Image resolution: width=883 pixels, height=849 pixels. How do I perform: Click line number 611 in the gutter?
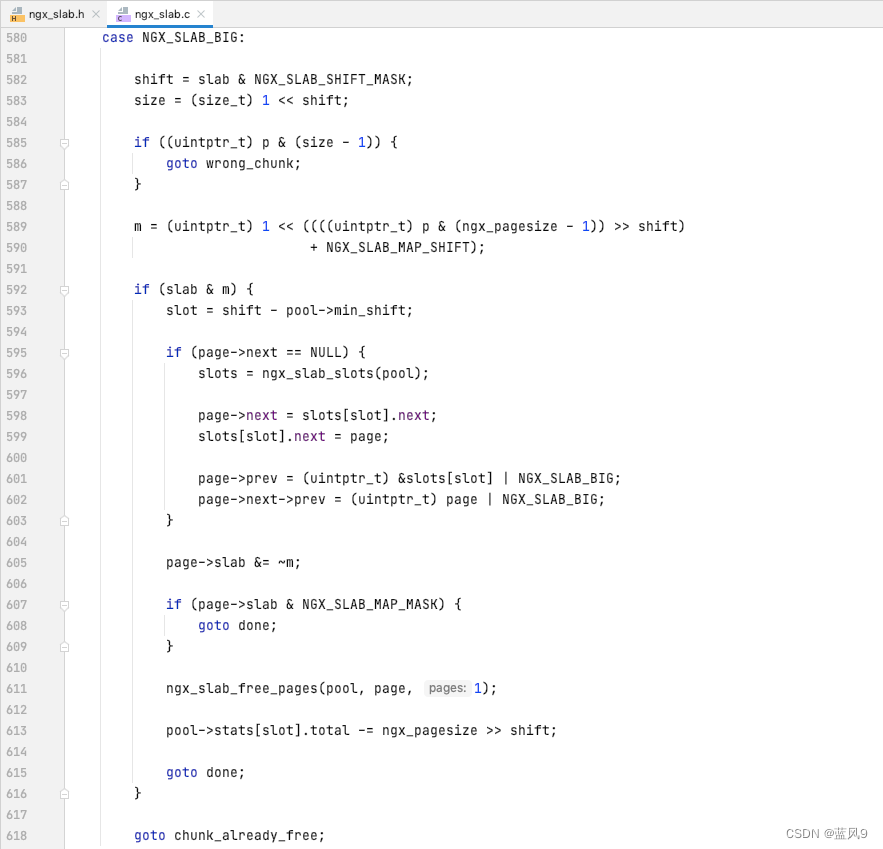pos(16,688)
